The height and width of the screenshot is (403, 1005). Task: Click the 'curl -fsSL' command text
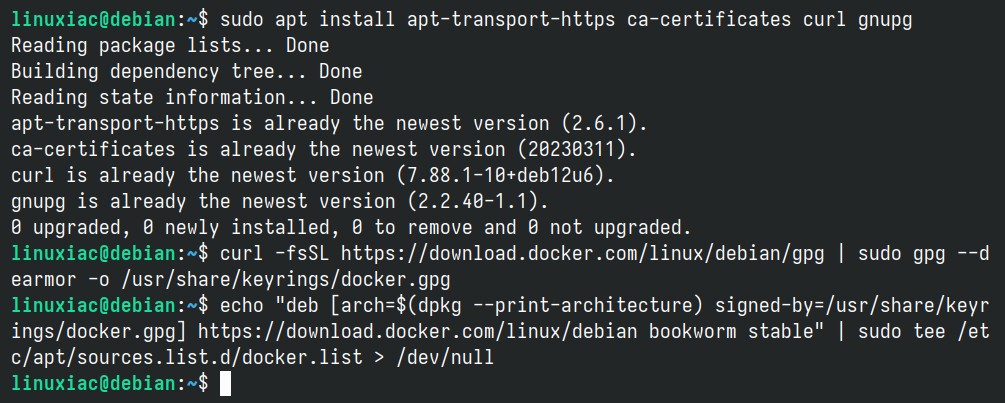pyautogui.click(x=274, y=254)
